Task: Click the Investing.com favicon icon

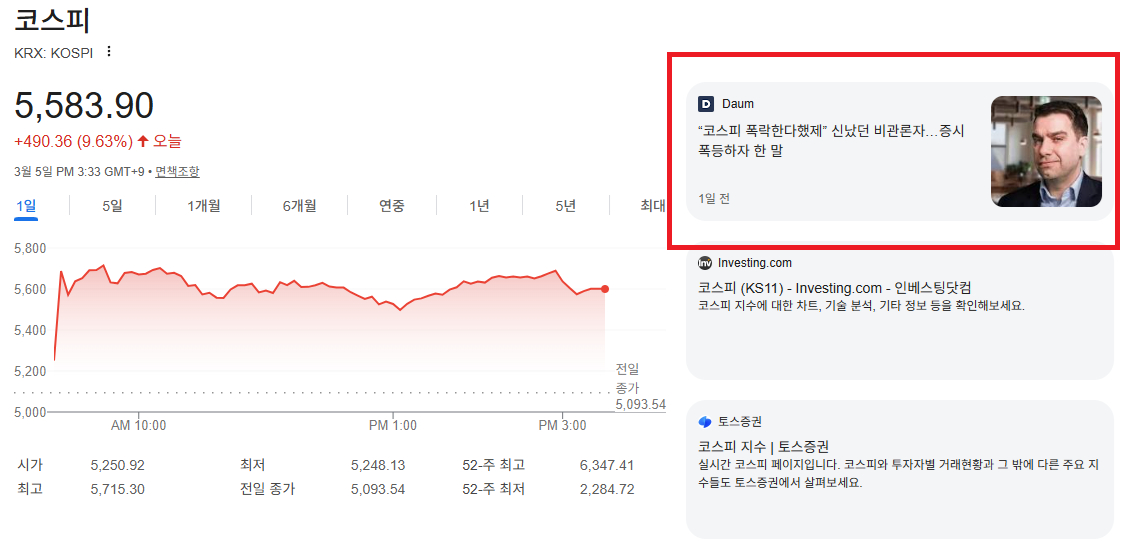Action: (x=705, y=263)
